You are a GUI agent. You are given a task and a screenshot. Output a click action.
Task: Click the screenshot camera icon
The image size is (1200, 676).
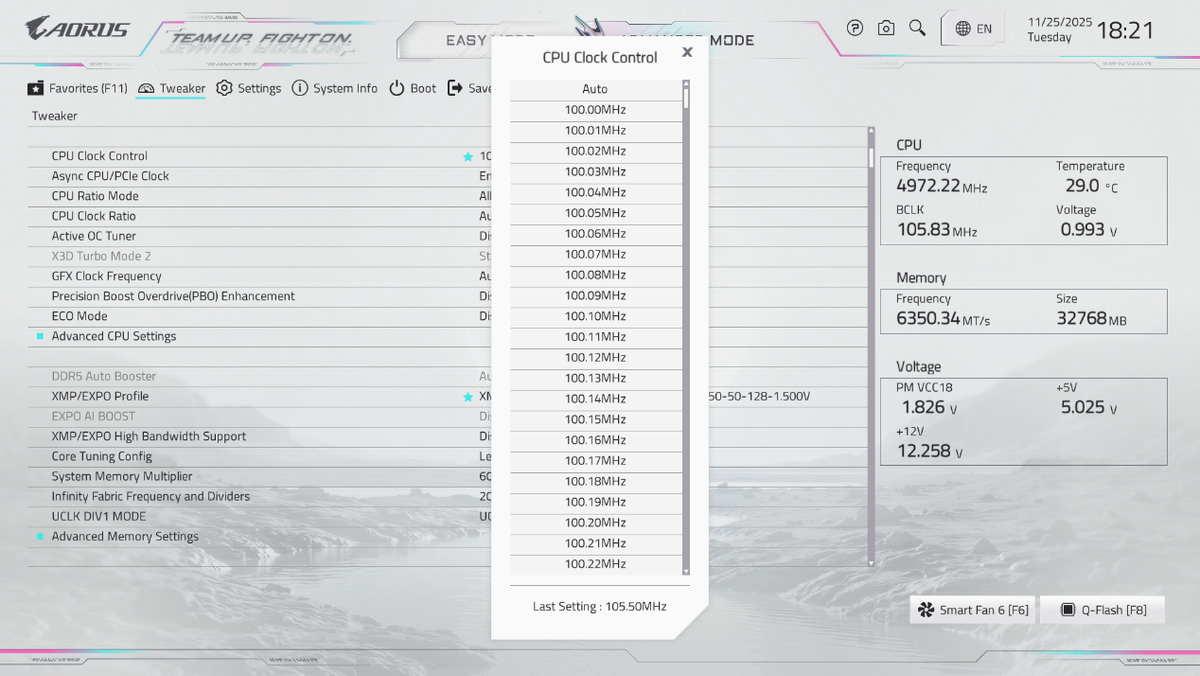click(886, 28)
